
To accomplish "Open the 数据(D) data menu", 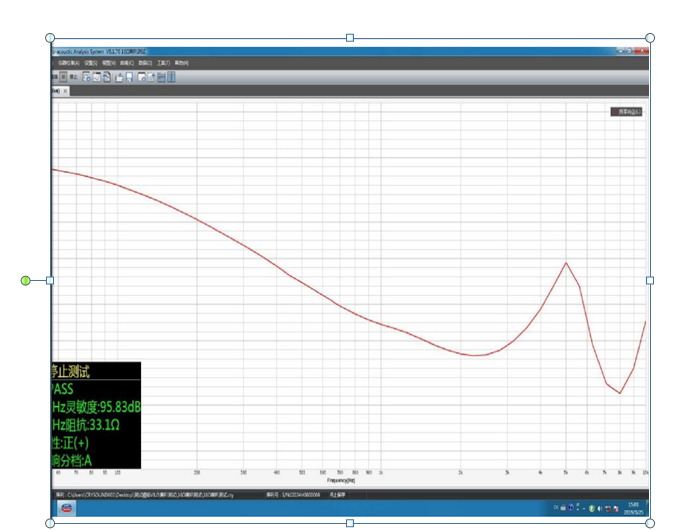I will (x=145, y=63).
